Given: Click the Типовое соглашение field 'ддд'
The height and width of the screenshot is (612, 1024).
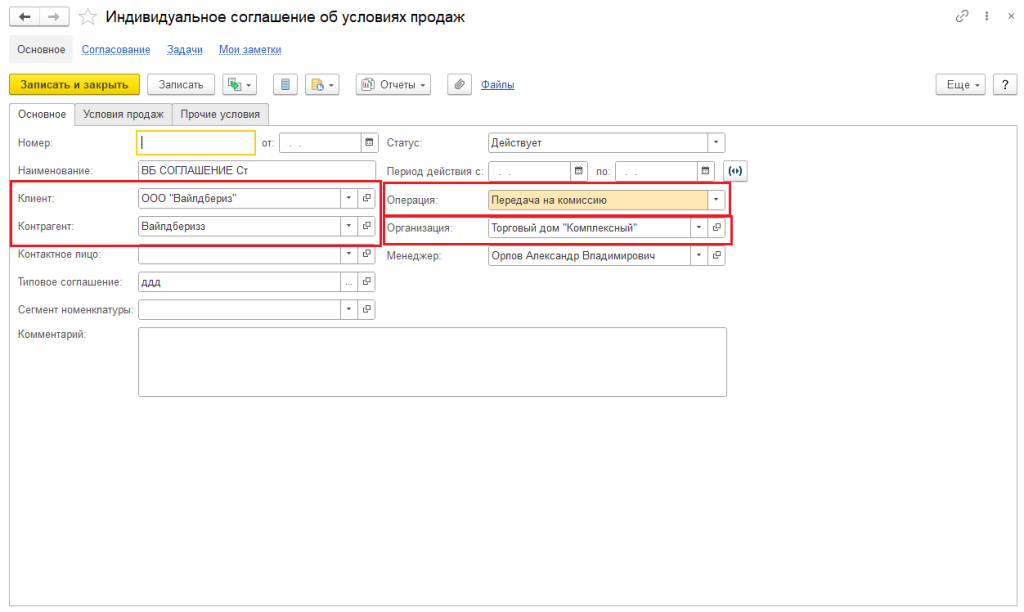Looking at the screenshot, I should click(239, 282).
